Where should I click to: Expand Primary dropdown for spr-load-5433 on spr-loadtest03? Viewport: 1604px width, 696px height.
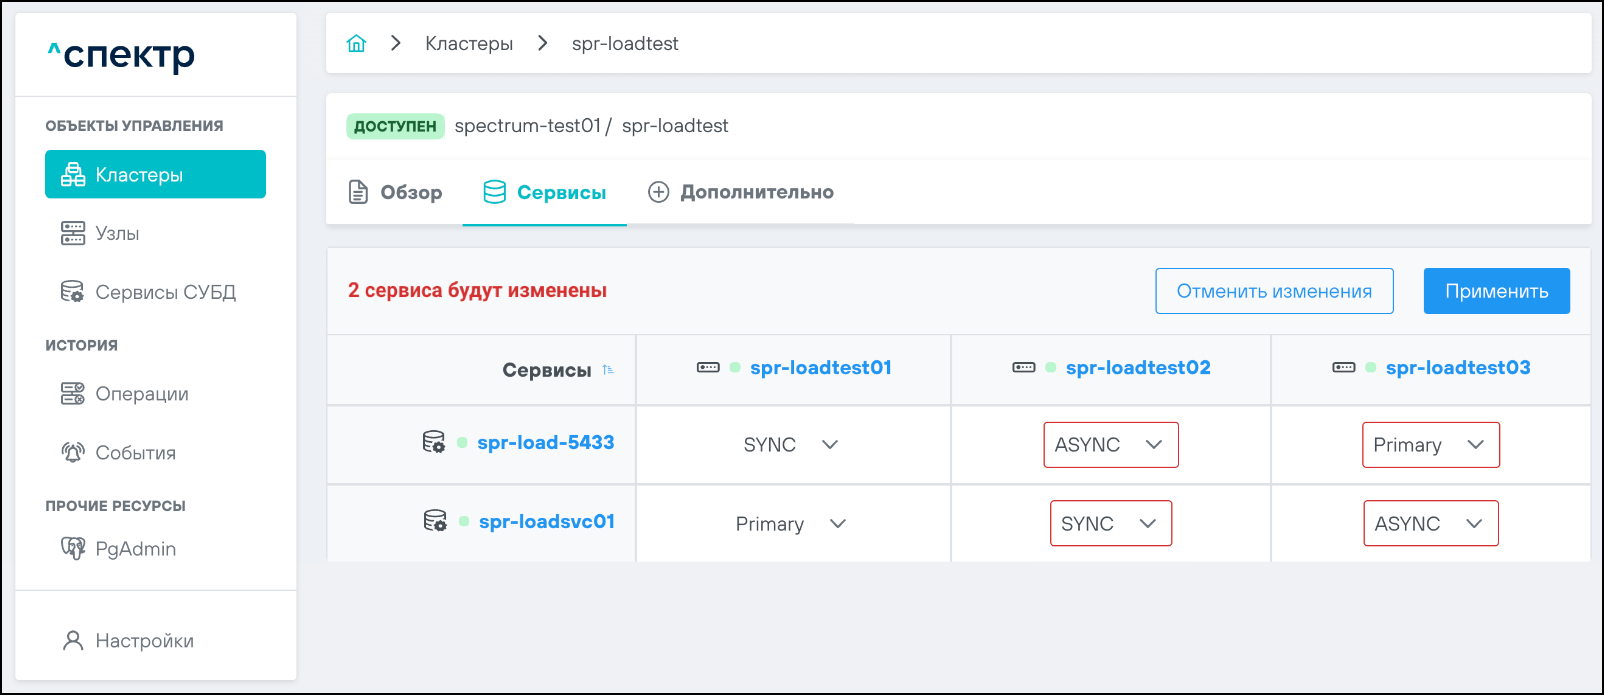1430,445
